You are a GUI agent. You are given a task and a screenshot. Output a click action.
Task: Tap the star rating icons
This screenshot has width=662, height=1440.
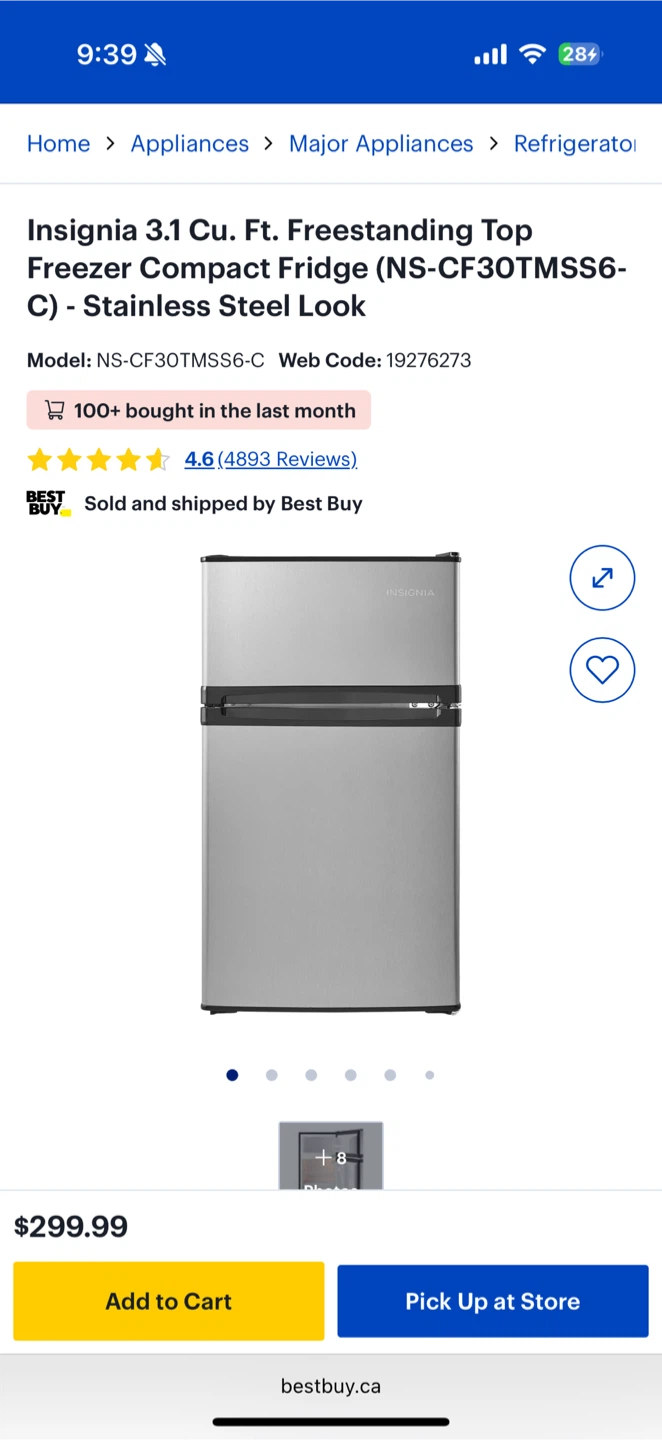tap(98, 460)
